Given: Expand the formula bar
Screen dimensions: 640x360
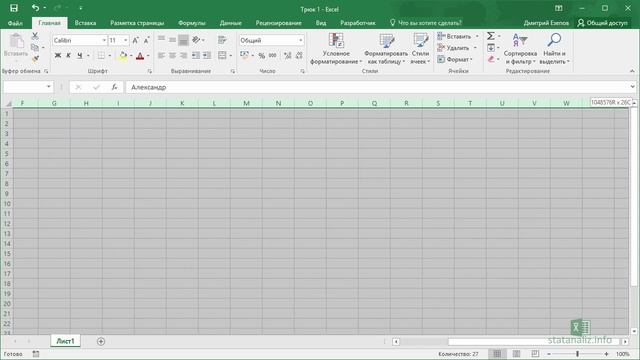Looking at the screenshot, I should point(632,87).
